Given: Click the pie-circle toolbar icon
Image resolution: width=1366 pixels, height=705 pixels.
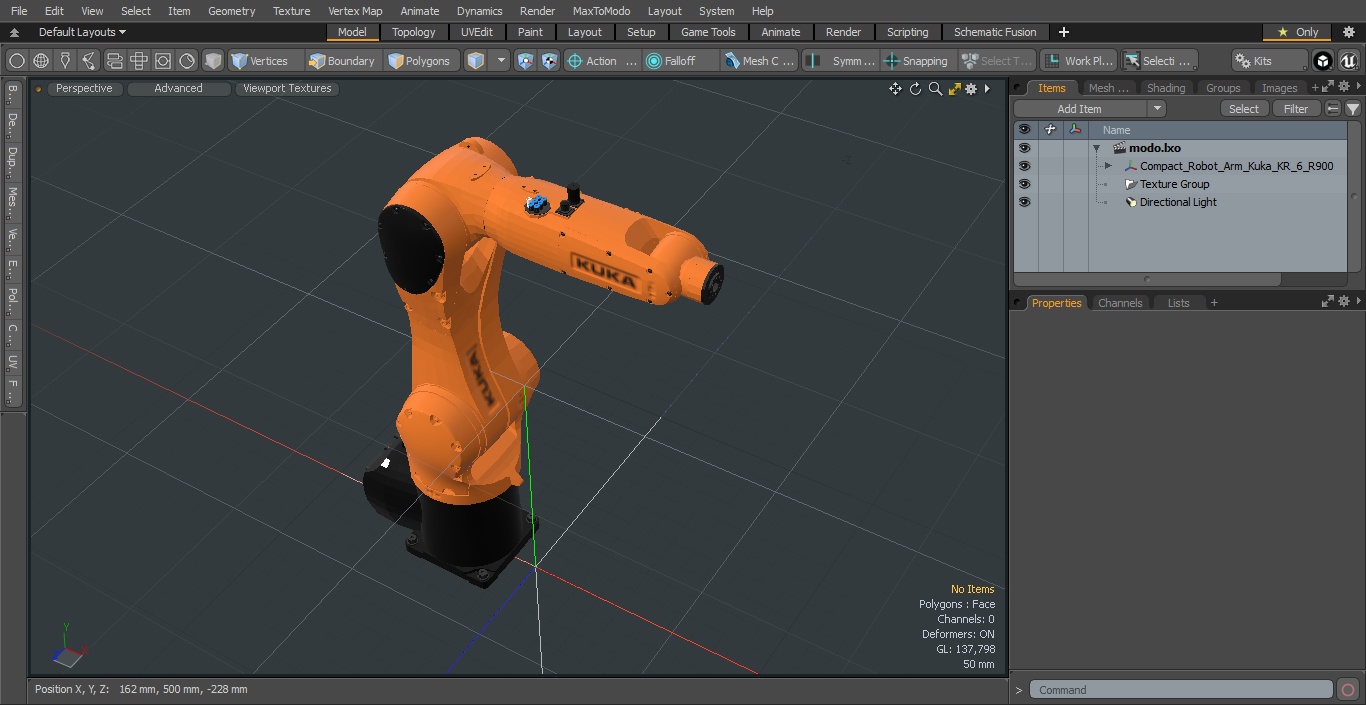Looking at the screenshot, I should click(187, 61).
